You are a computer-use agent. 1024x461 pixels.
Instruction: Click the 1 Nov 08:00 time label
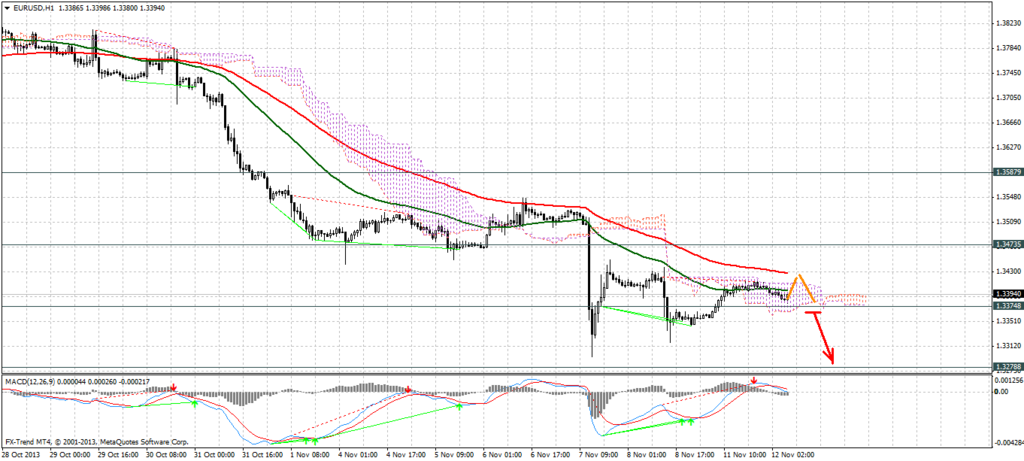pos(310,453)
